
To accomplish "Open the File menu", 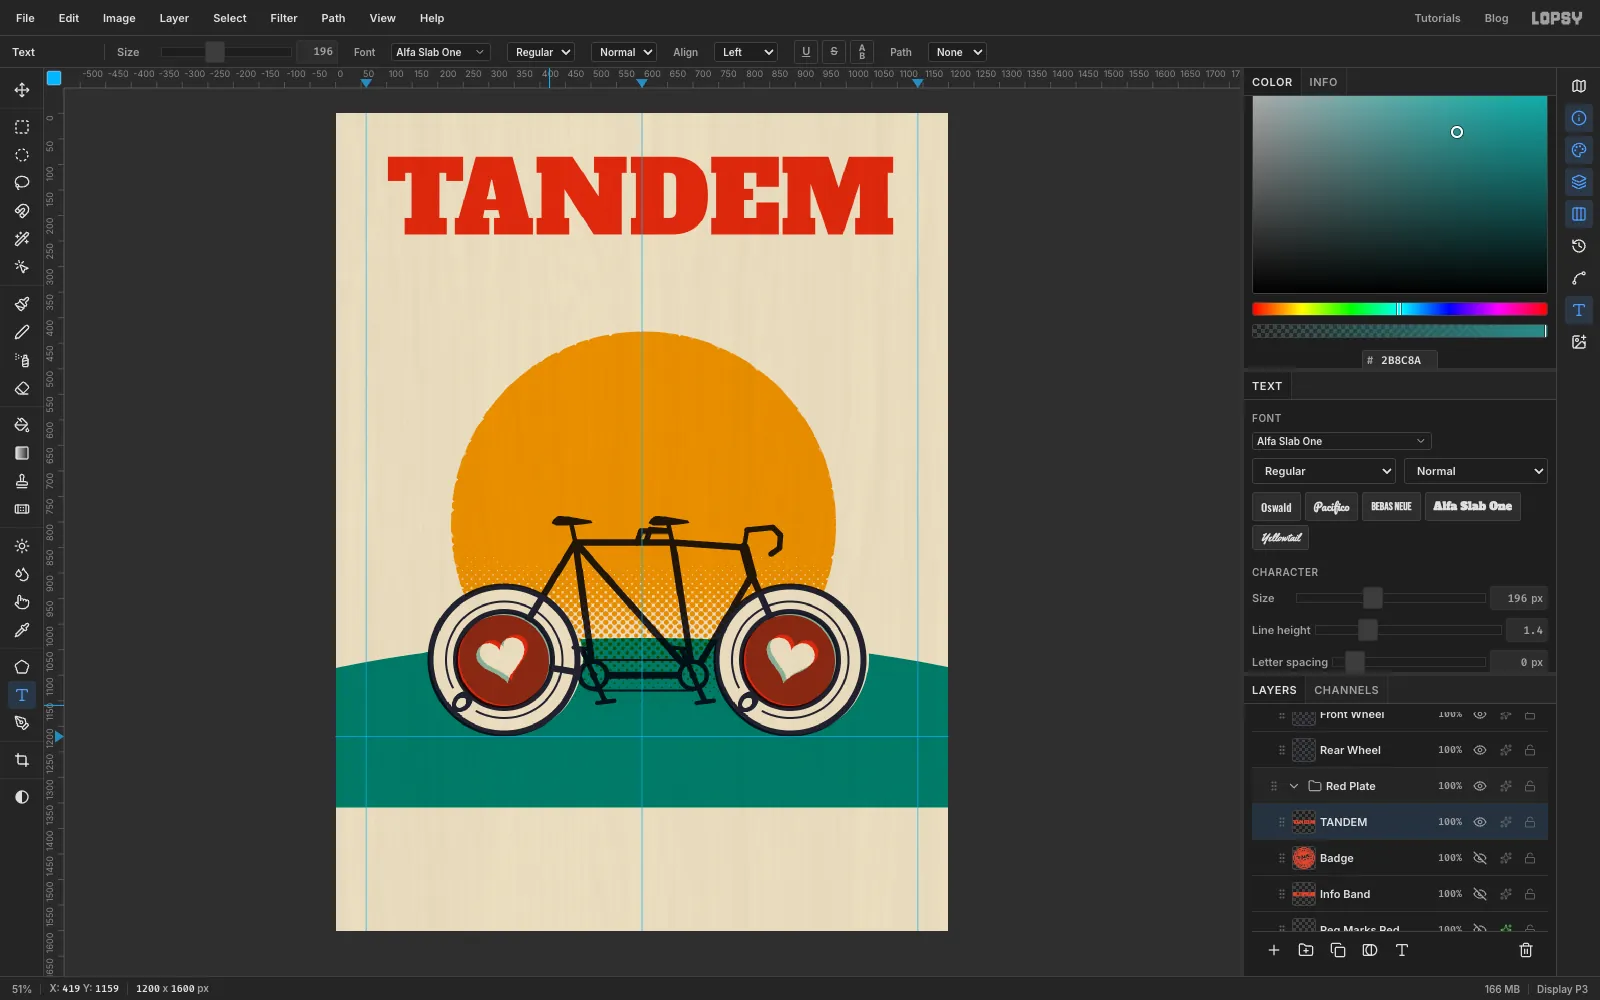I will click(25, 18).
